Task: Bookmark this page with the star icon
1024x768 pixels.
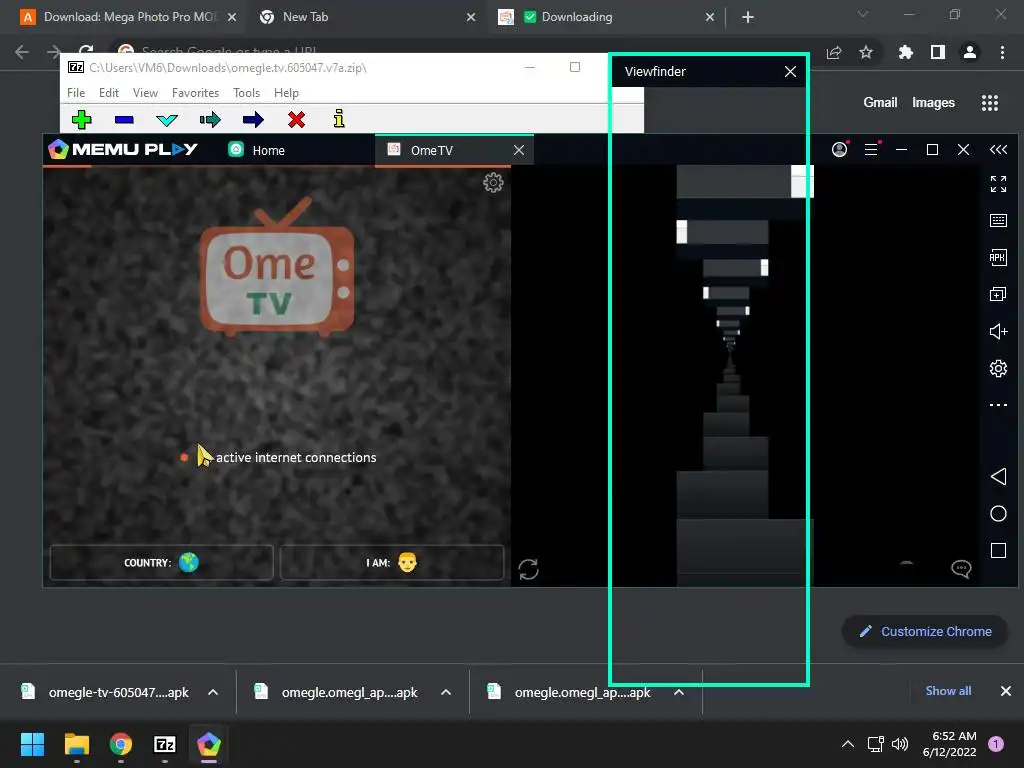Action: (x=866, y=52)
